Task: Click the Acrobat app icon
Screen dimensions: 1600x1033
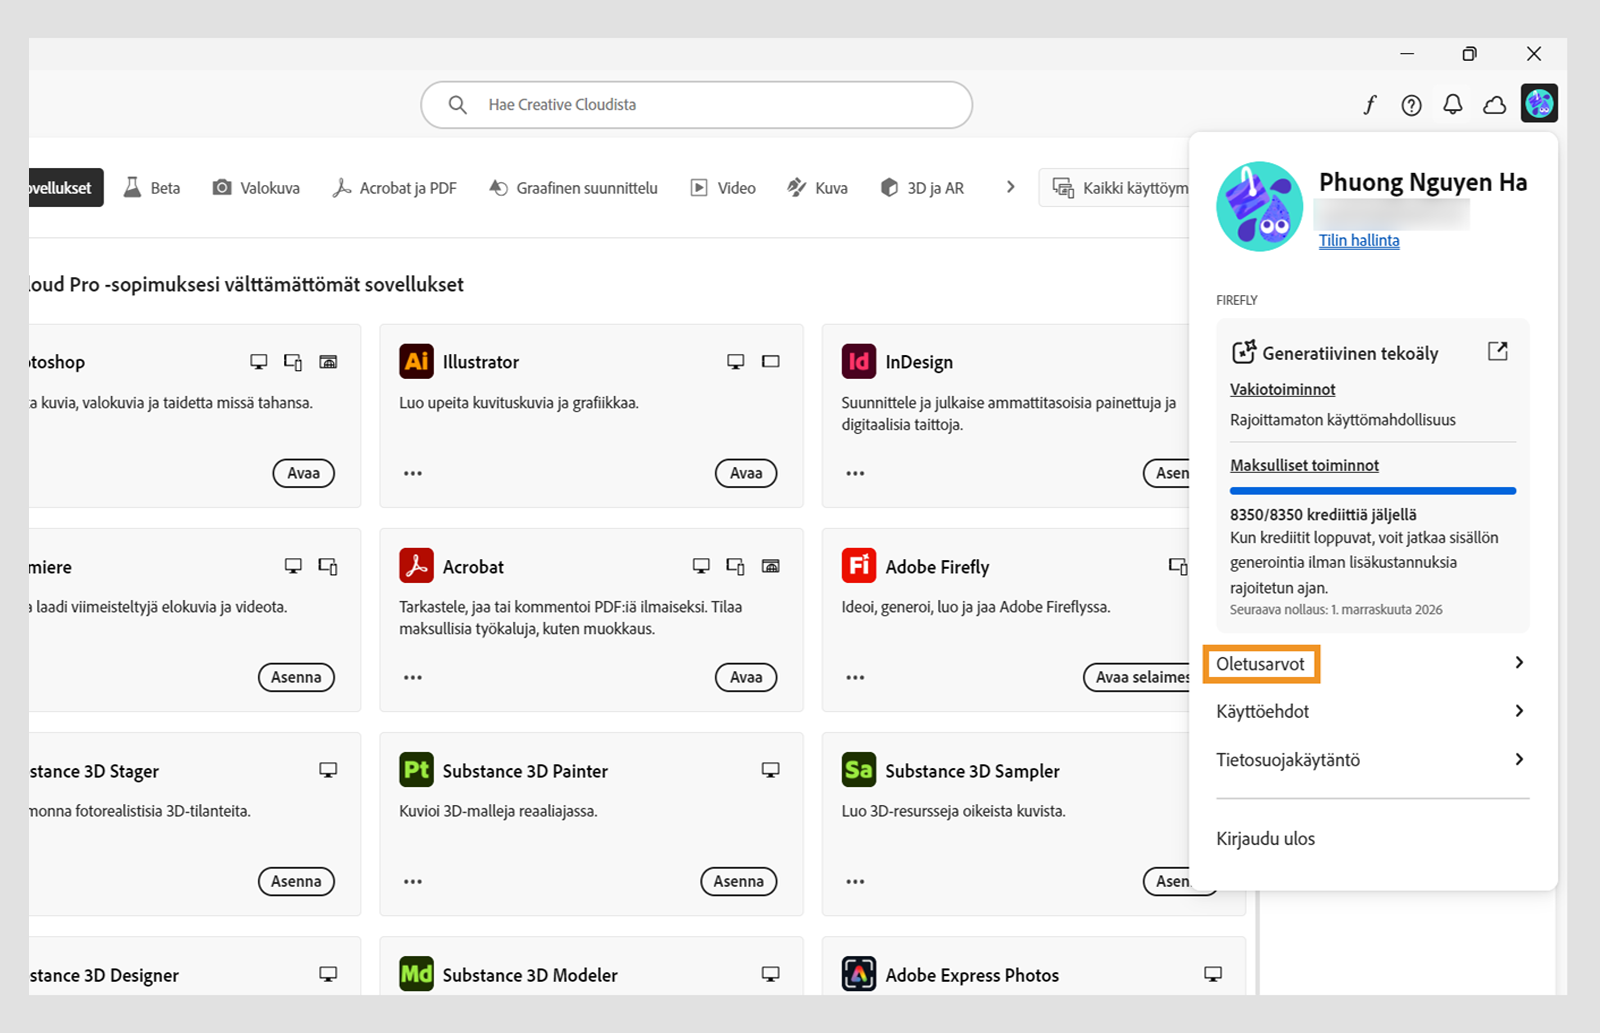Action: [416, 566]
